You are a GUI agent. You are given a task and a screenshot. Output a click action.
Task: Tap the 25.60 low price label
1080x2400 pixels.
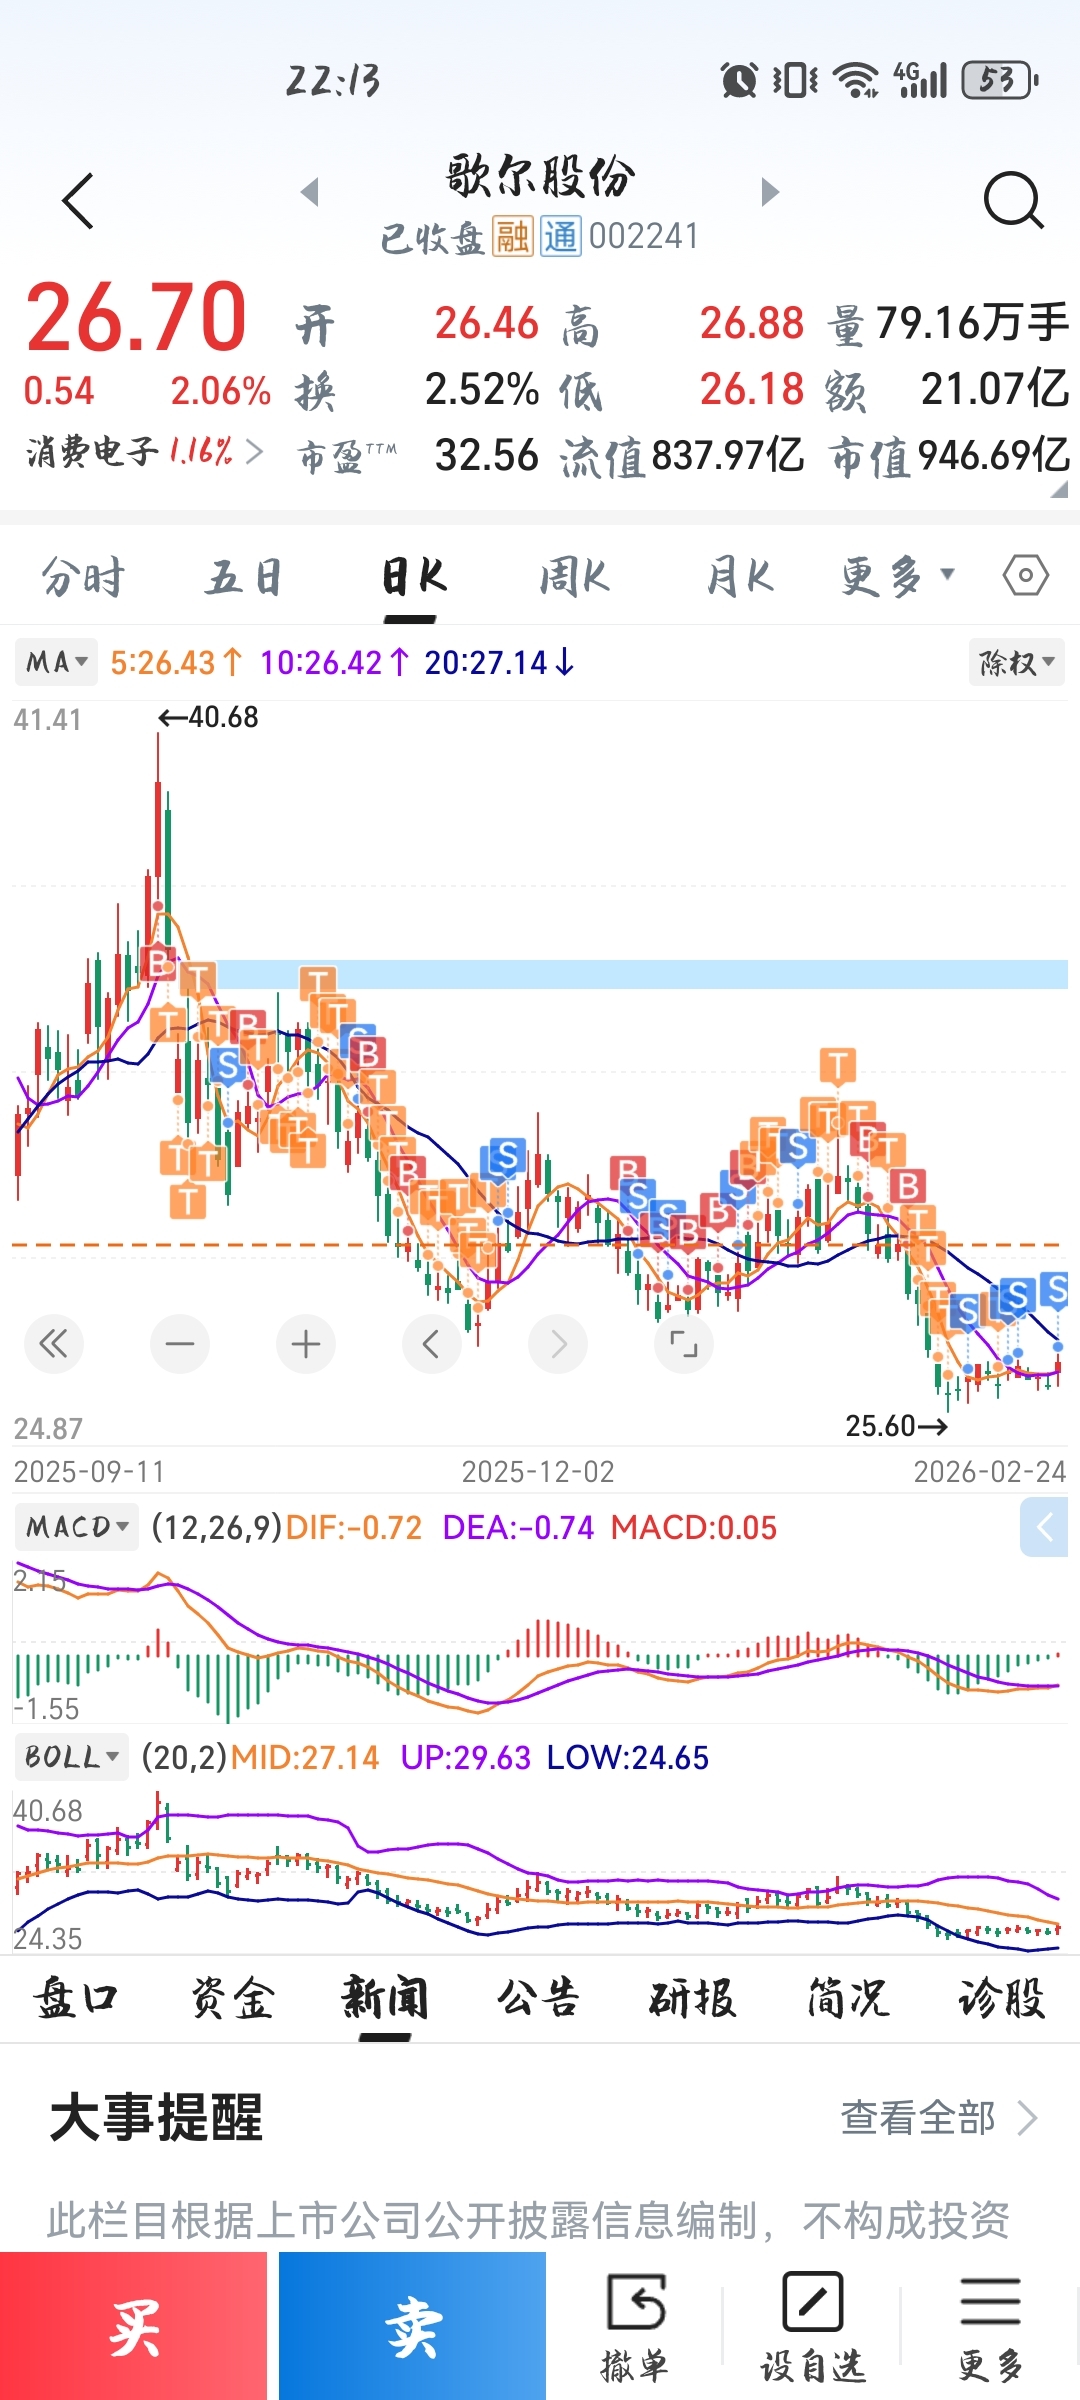(x=896, y=1425)
